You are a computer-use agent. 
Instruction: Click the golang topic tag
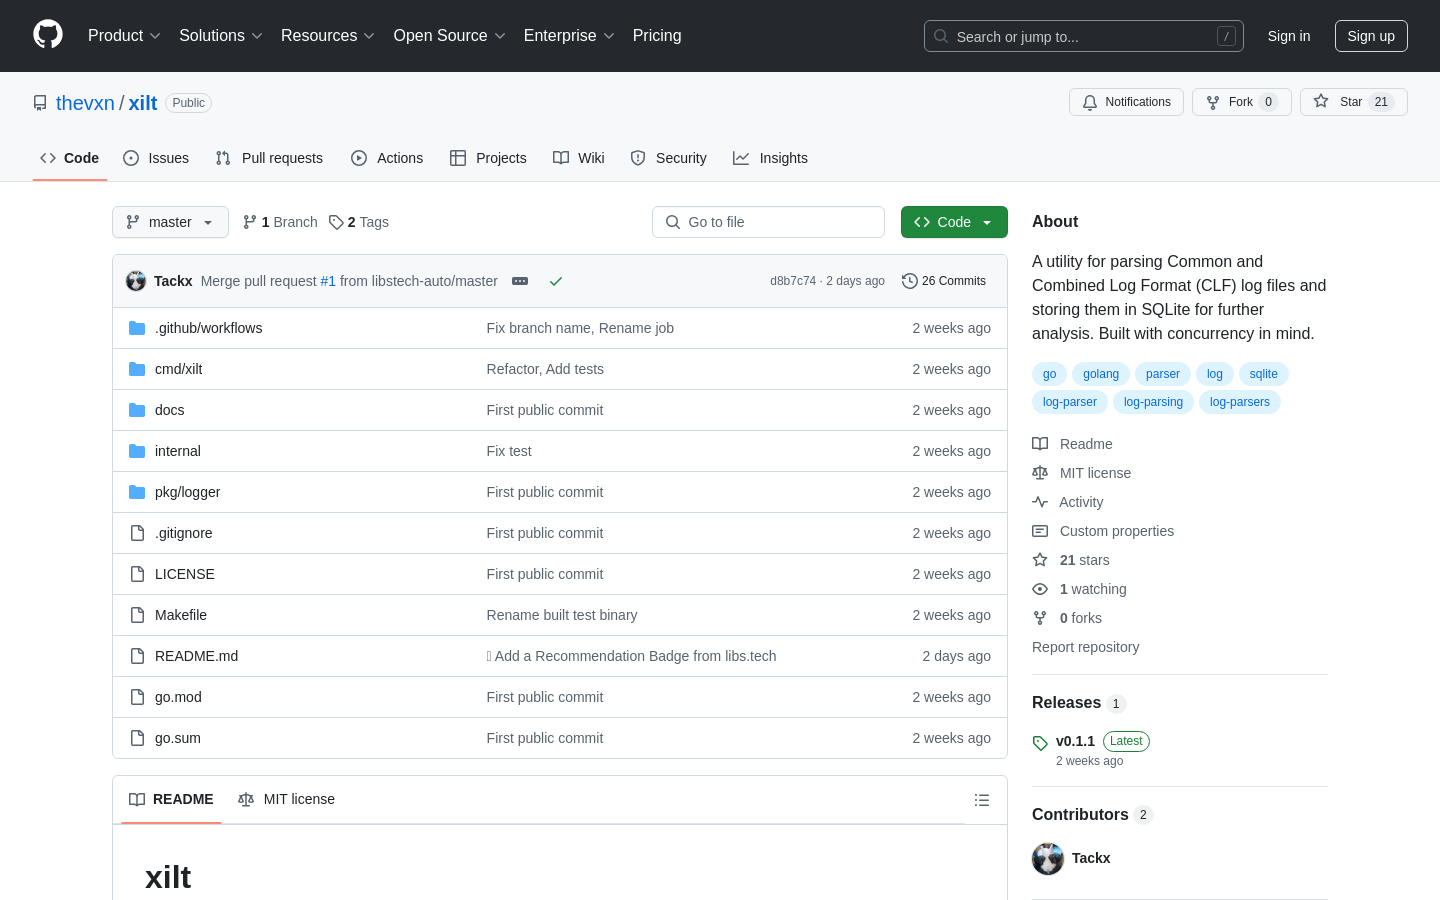(x=1101, y=374)
